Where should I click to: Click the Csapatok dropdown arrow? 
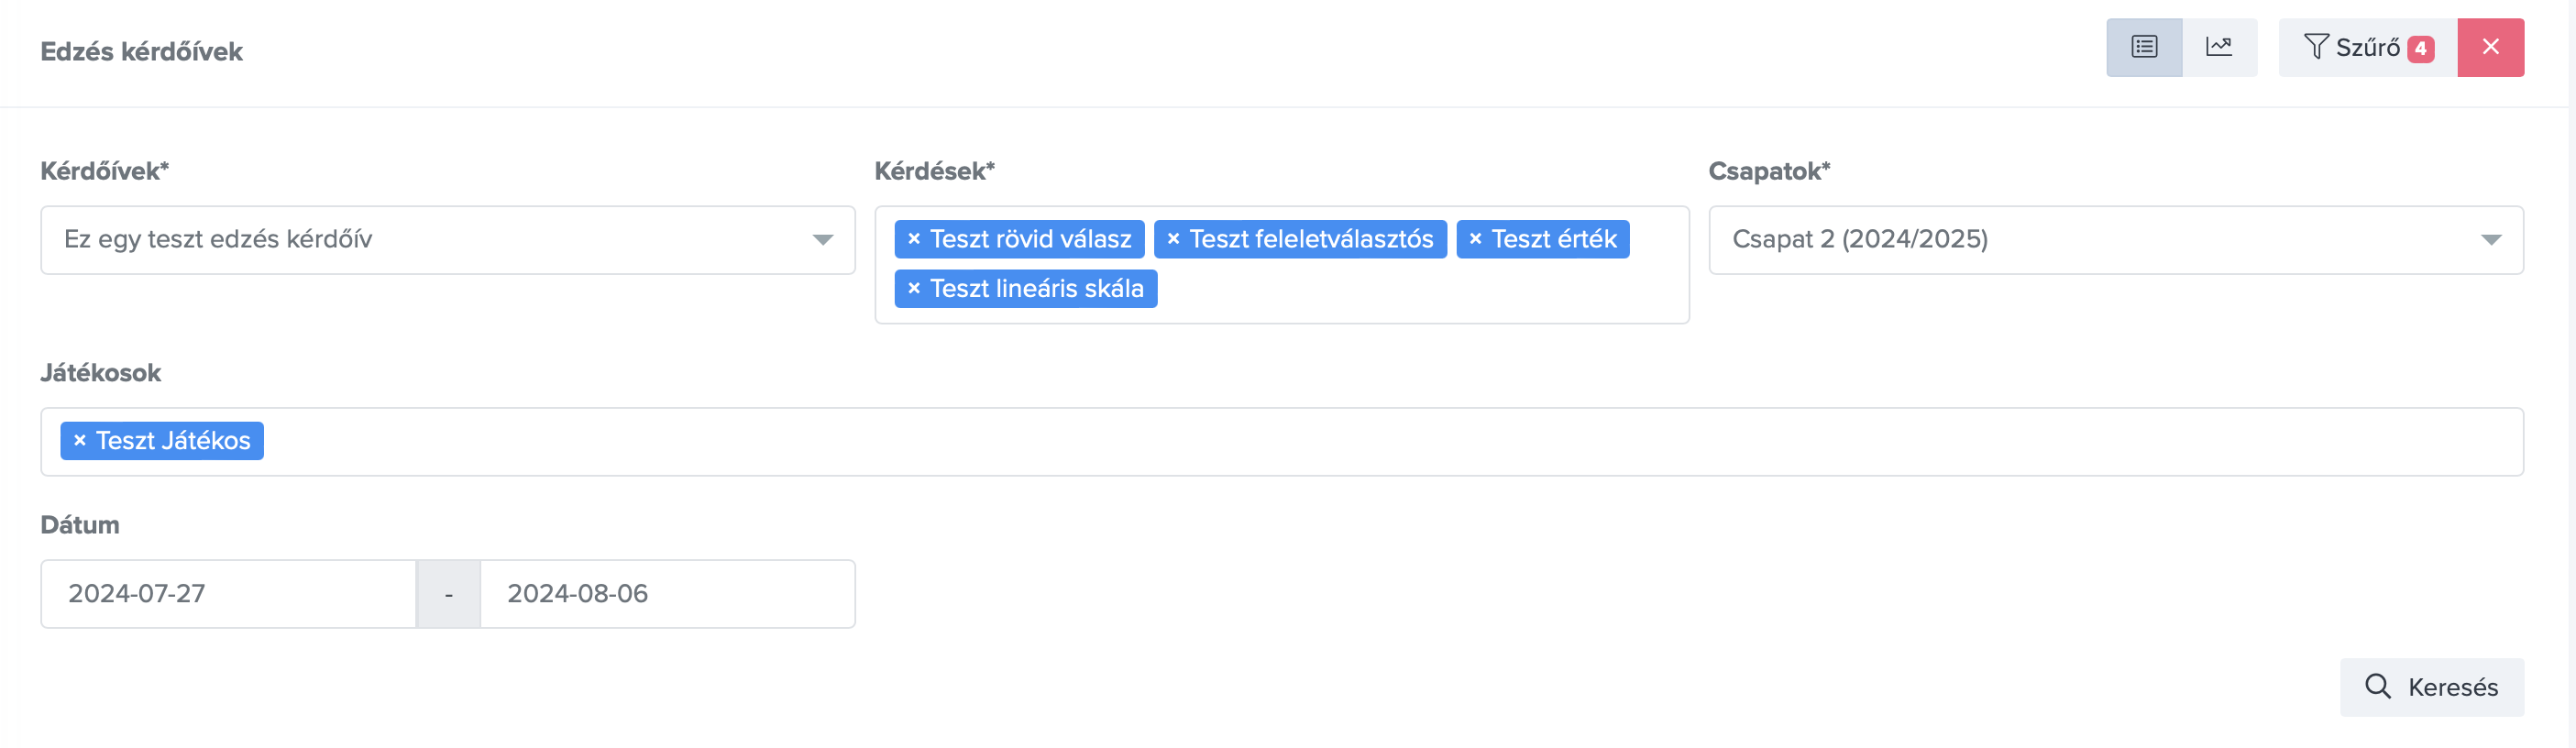[2490, 240]
